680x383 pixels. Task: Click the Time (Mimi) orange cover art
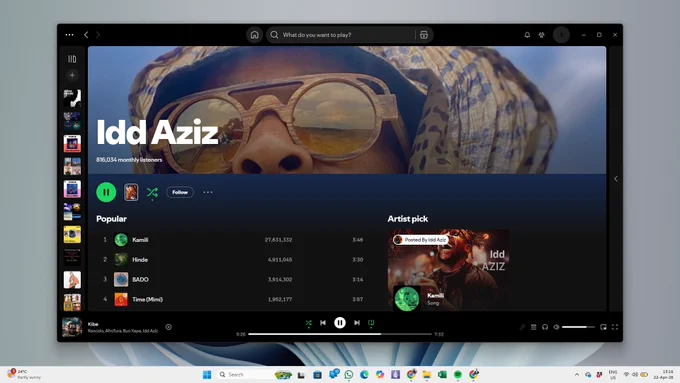pyautogui.click(x=121, y=299)
